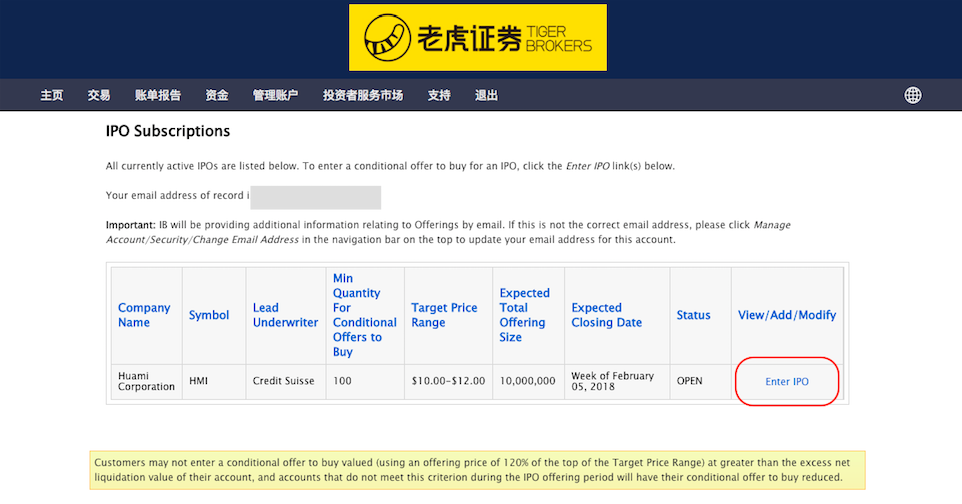This screenshot has width=962, height=504.
Task: Select the OPEN status cell
Action: (x=700, y=381)
